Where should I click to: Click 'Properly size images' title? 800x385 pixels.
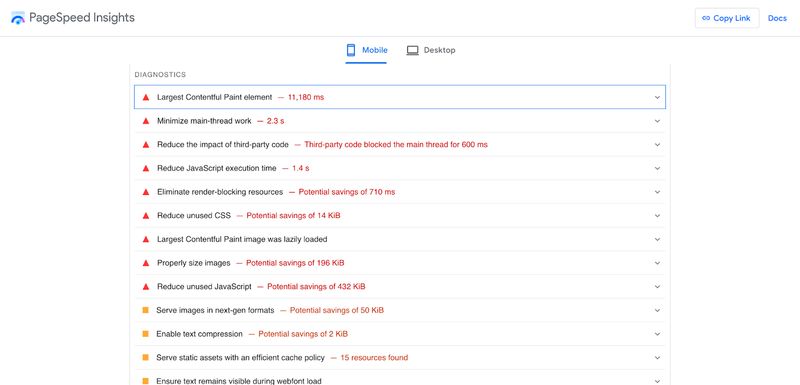194,263
